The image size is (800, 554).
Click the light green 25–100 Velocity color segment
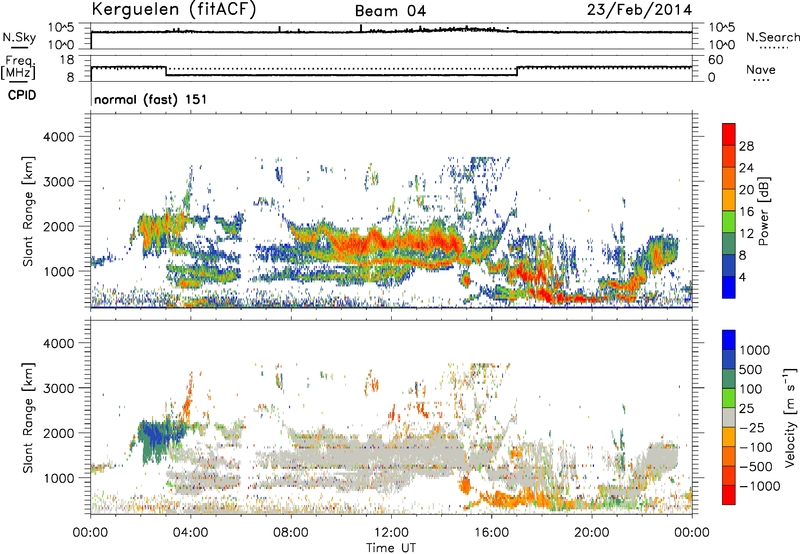click(x=729, y=398)
